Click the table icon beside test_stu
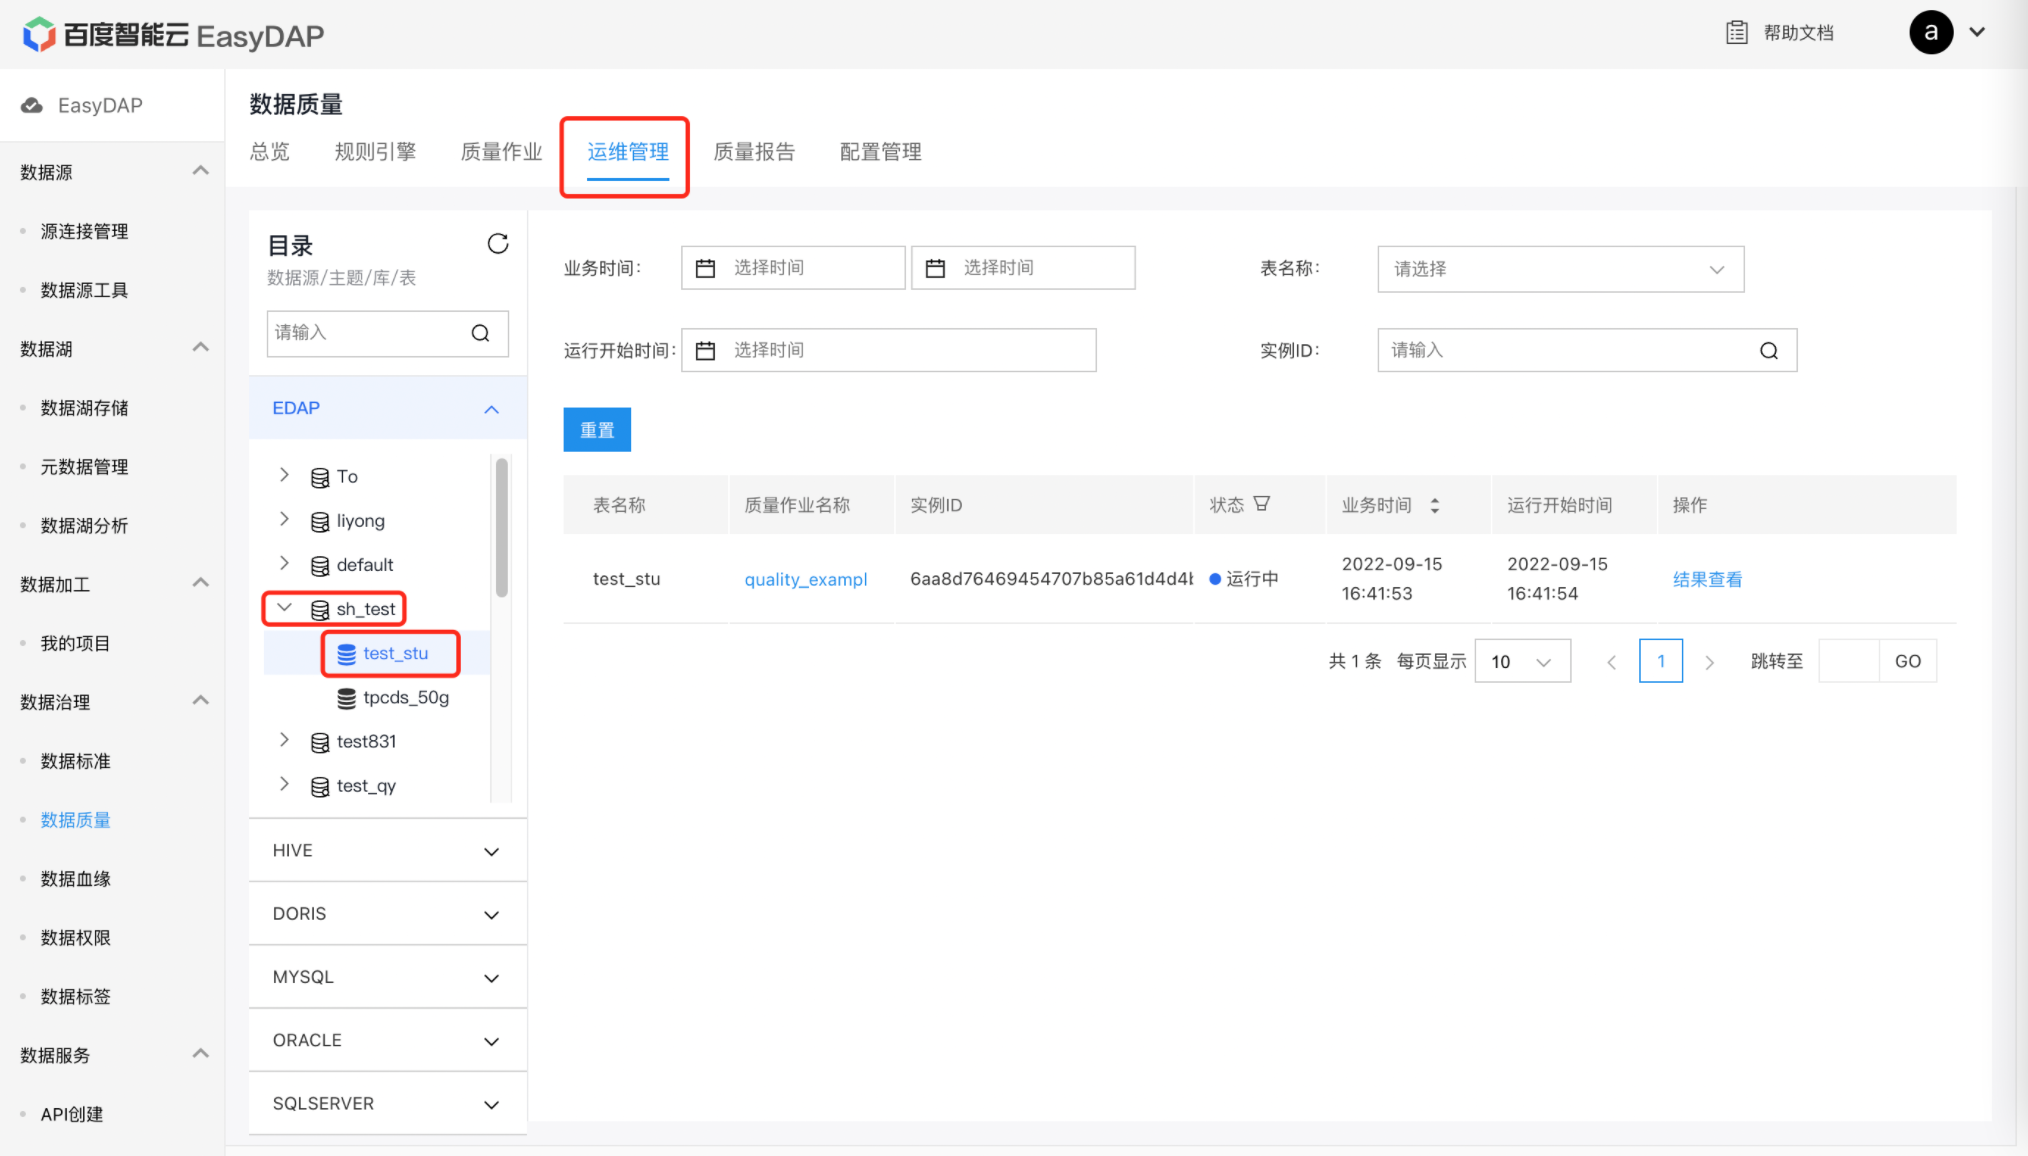 pos(346,653)
